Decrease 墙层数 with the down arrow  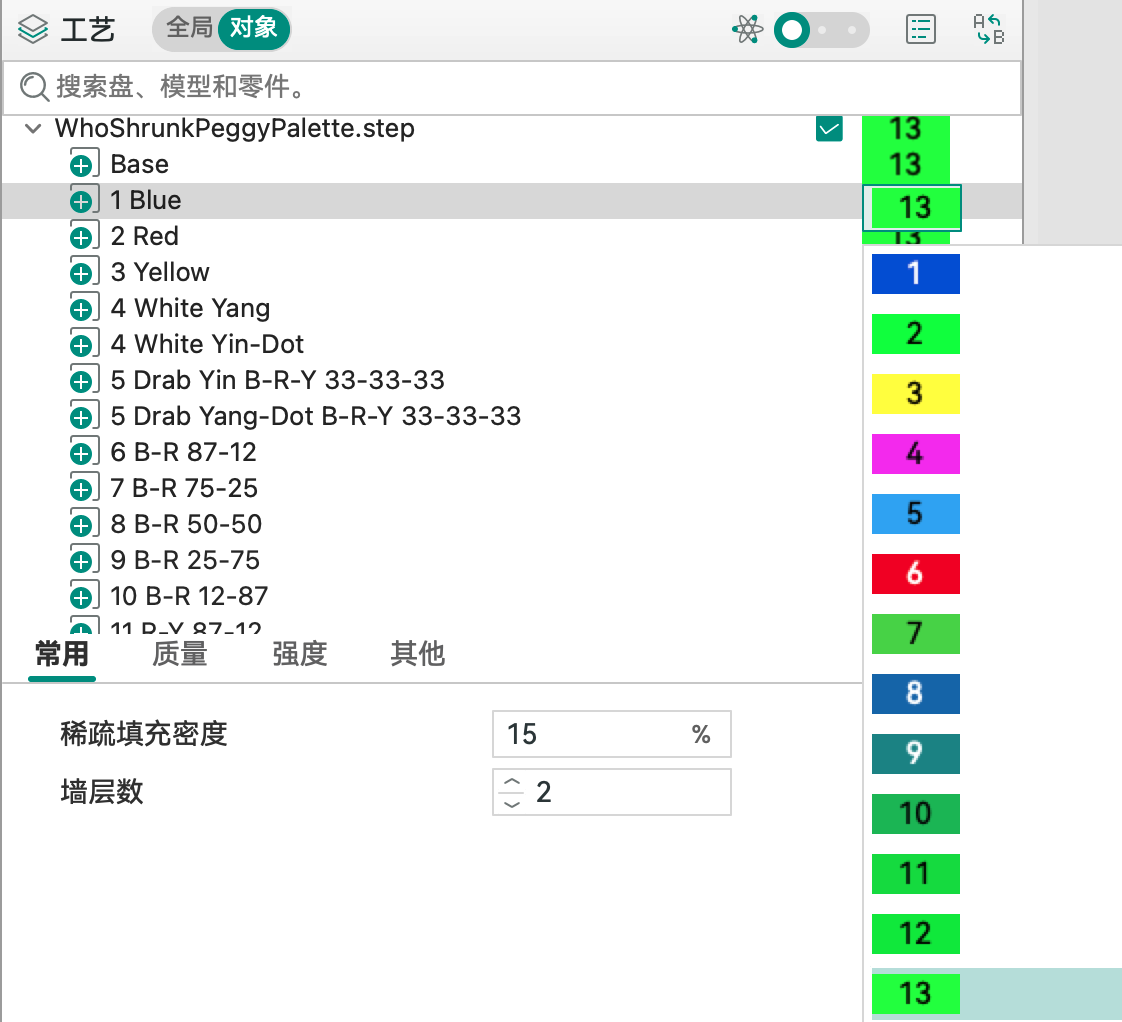tap(512, 804)
